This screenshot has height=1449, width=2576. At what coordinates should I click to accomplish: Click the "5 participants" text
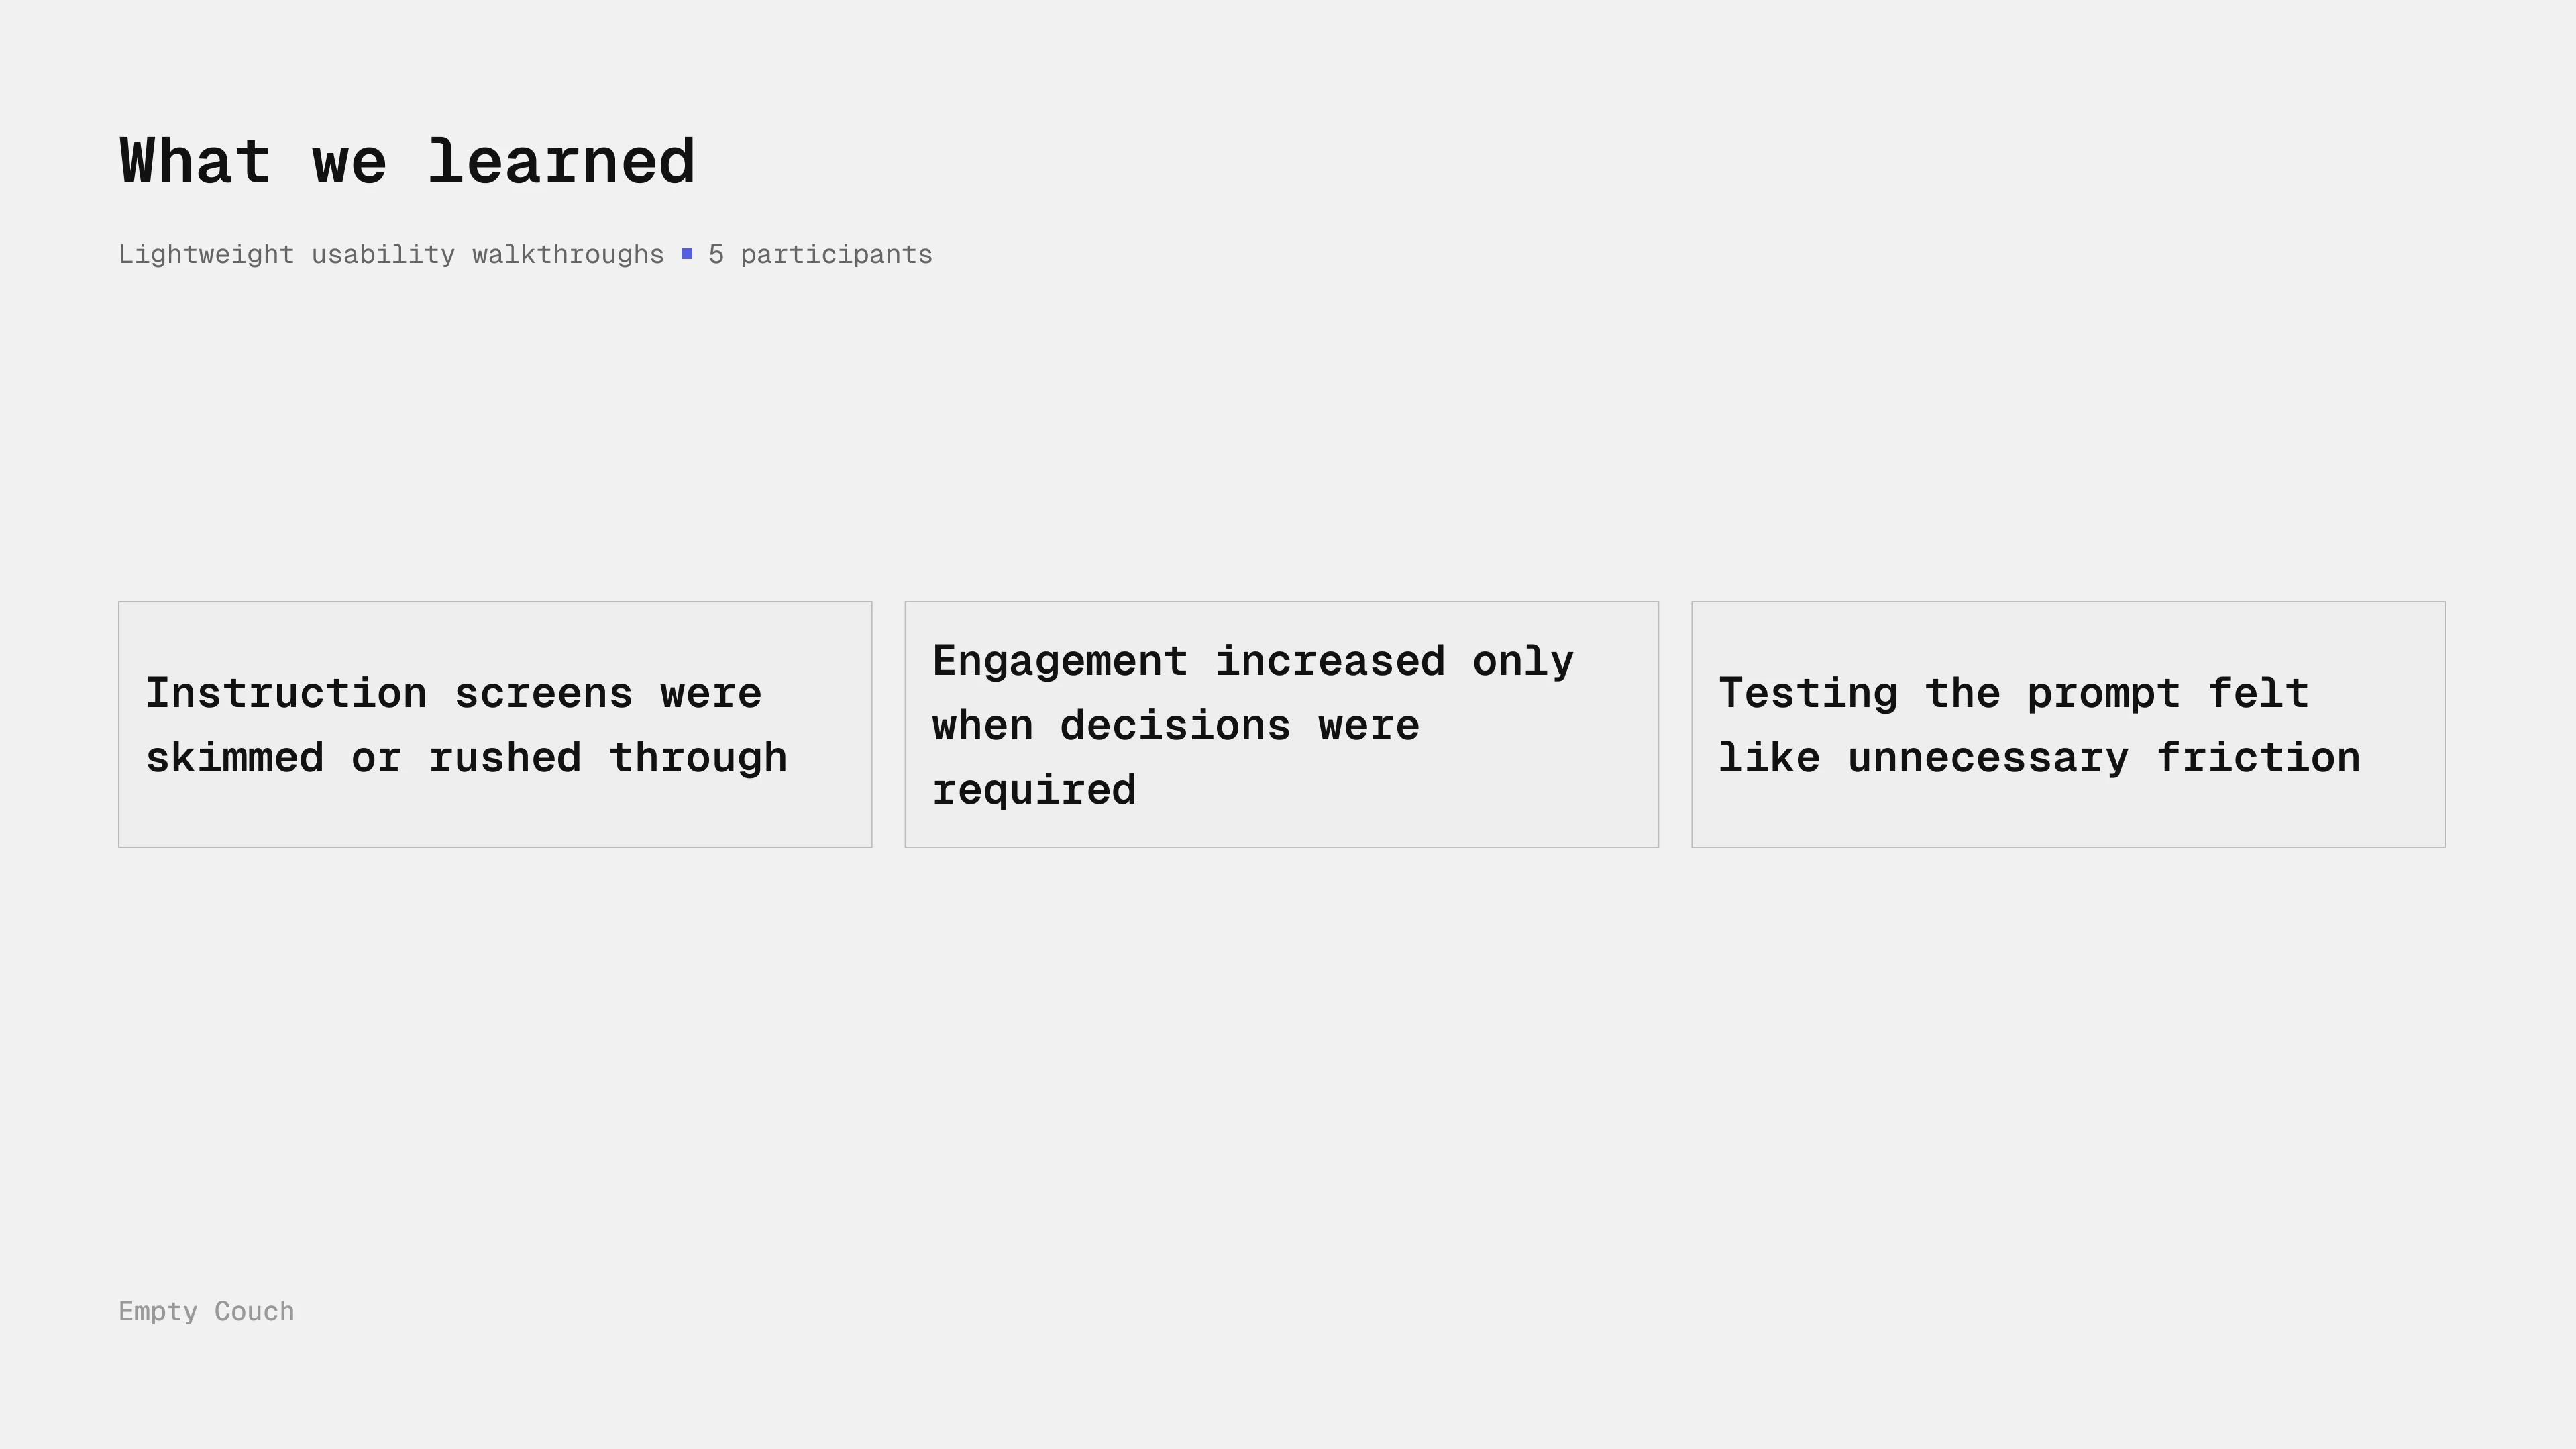820,255
